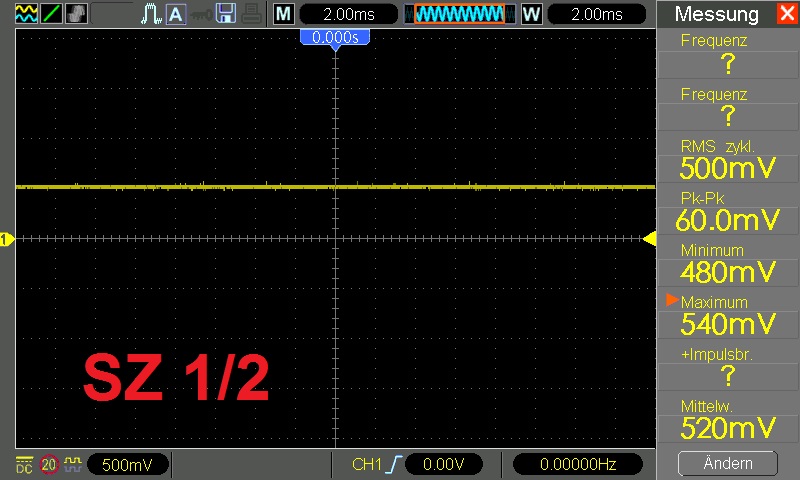Viewport: 800px width, 480px height.
Task: Select the W timebase 2.00ms value
Action: pos(597,14)
